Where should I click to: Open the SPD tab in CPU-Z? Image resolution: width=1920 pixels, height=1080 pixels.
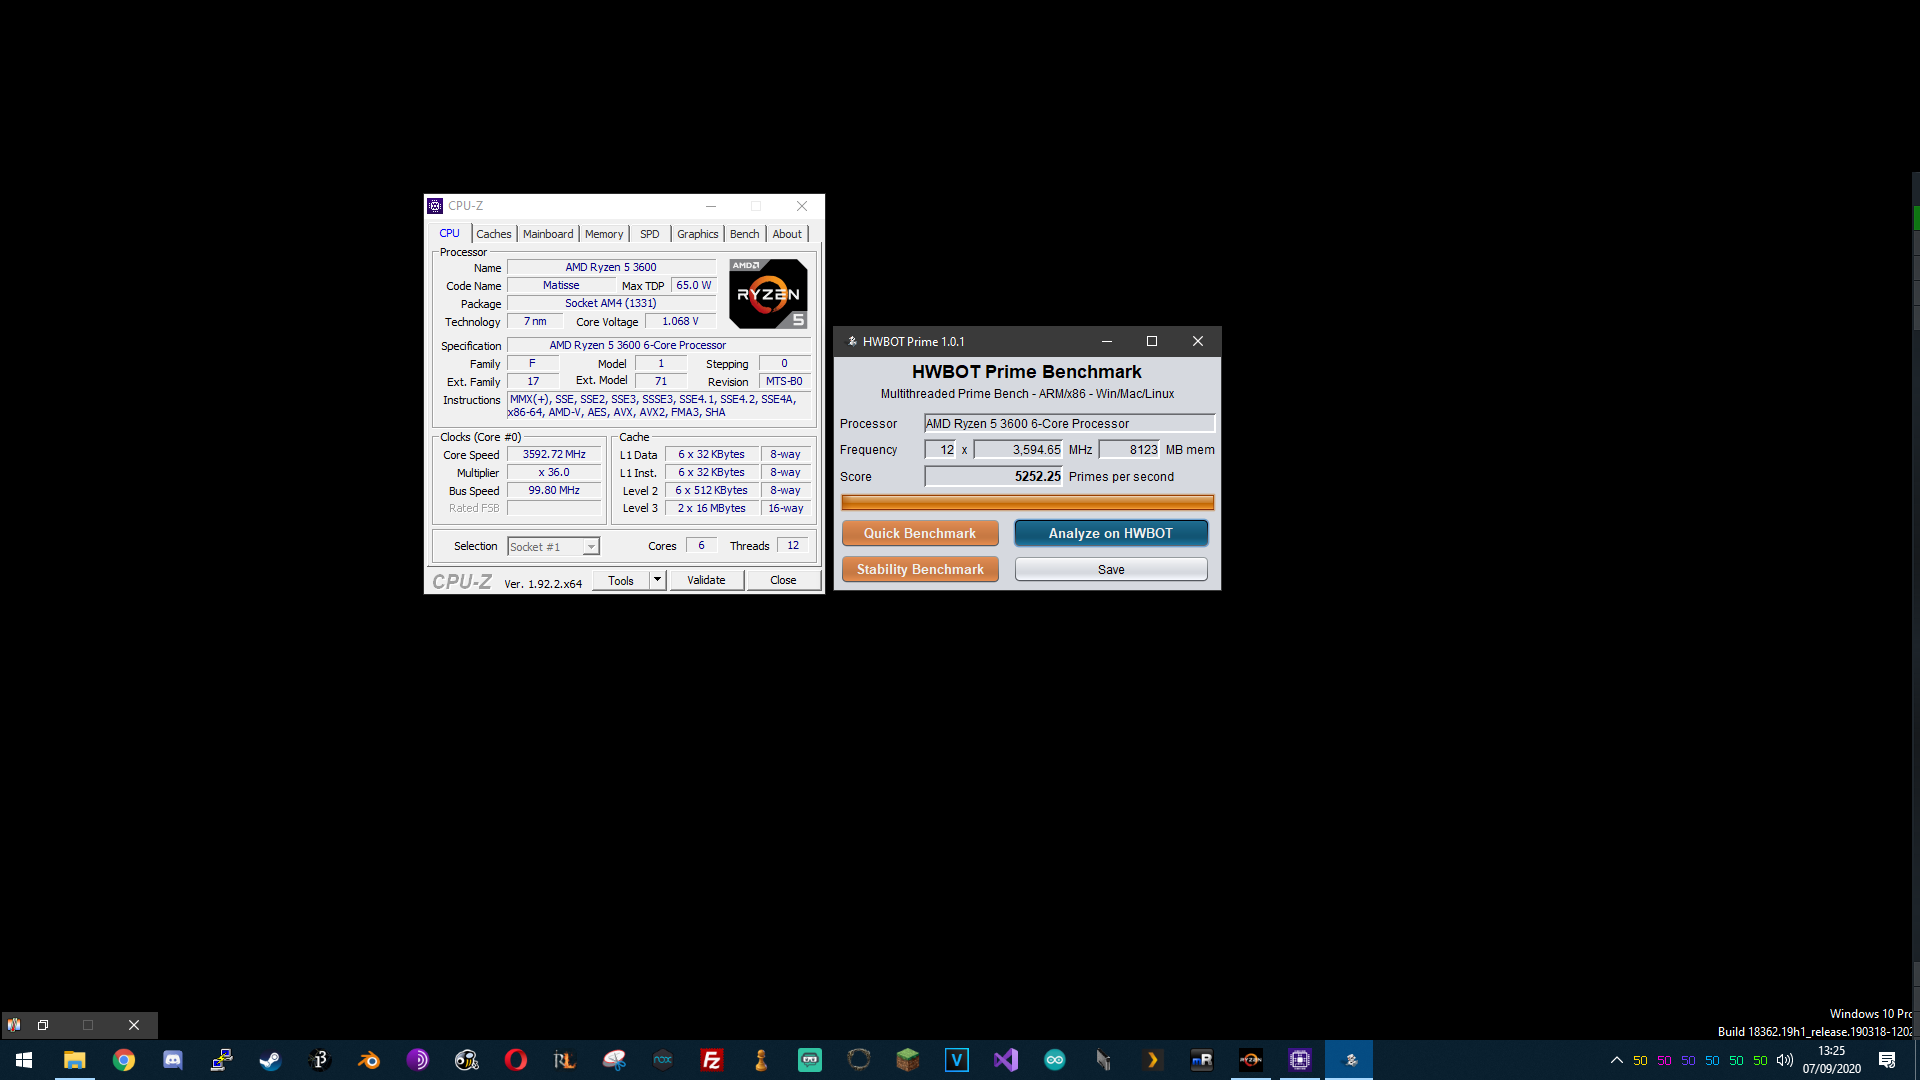tap(650, 234)
